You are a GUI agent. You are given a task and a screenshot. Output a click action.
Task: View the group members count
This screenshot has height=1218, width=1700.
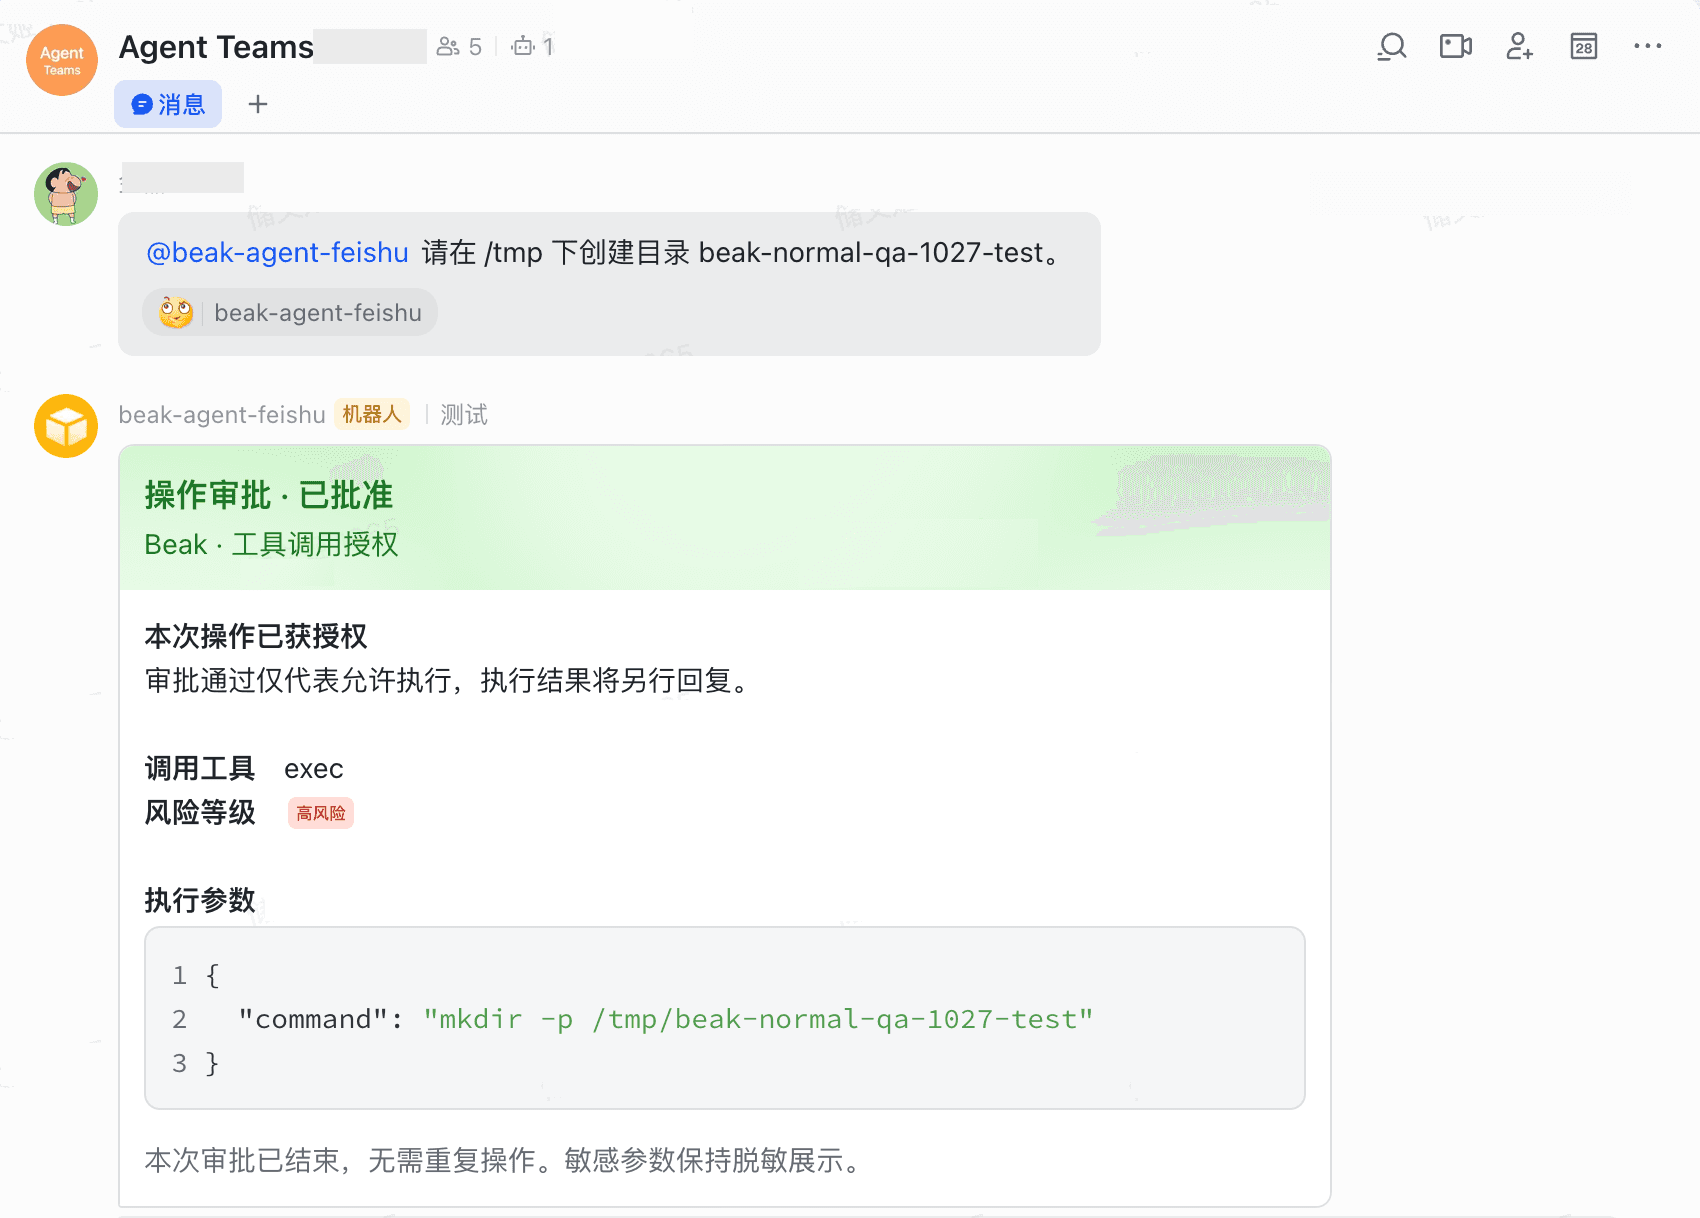pyautogui.click(x=460, y=47)
